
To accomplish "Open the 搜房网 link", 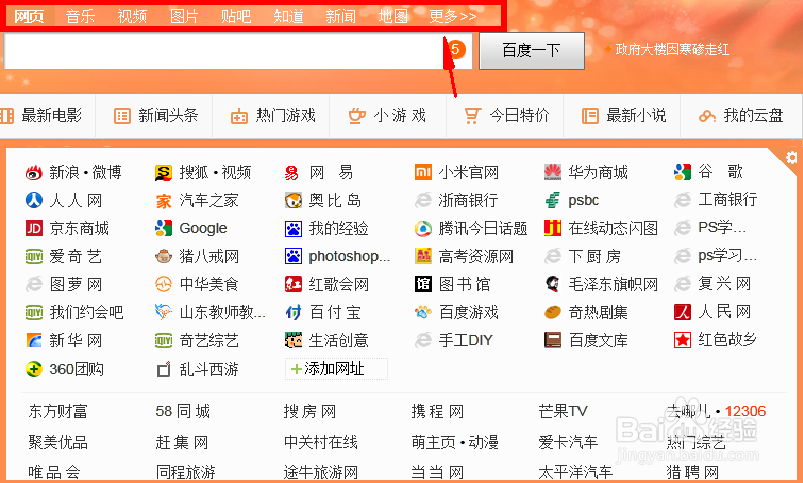I will point(310,411).
